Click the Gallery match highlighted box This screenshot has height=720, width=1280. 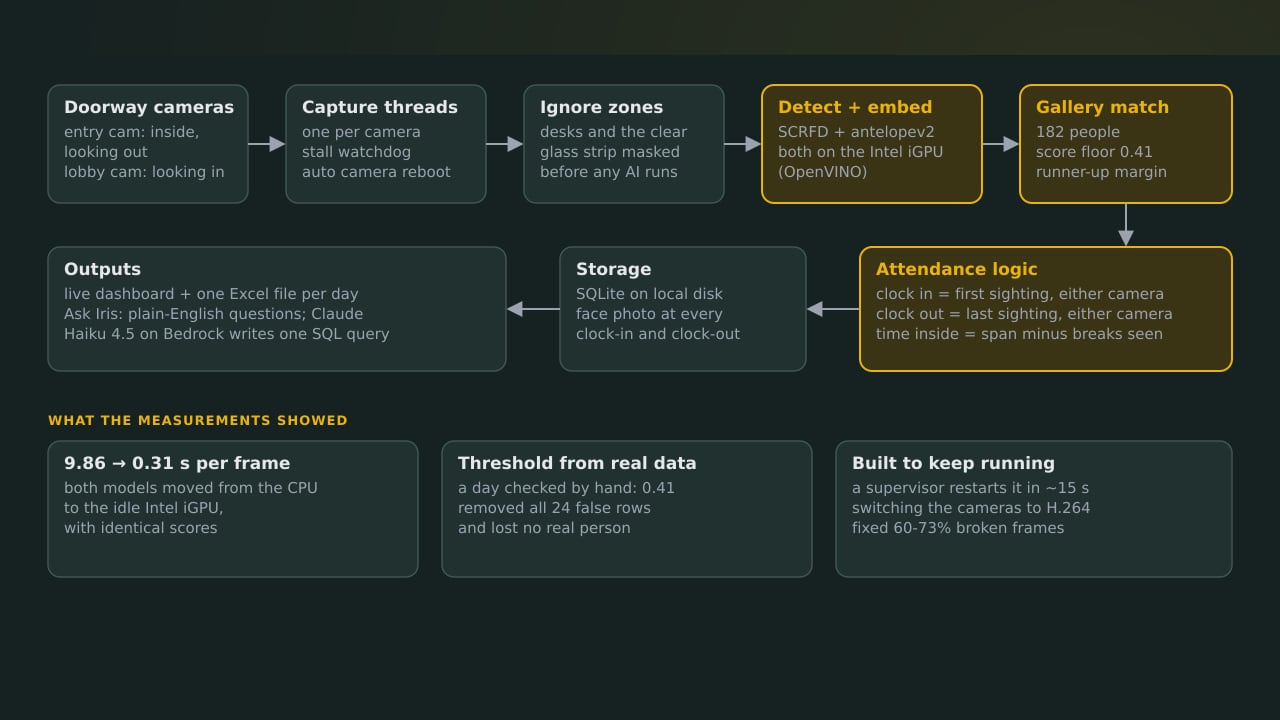[x=1126, y=144]
